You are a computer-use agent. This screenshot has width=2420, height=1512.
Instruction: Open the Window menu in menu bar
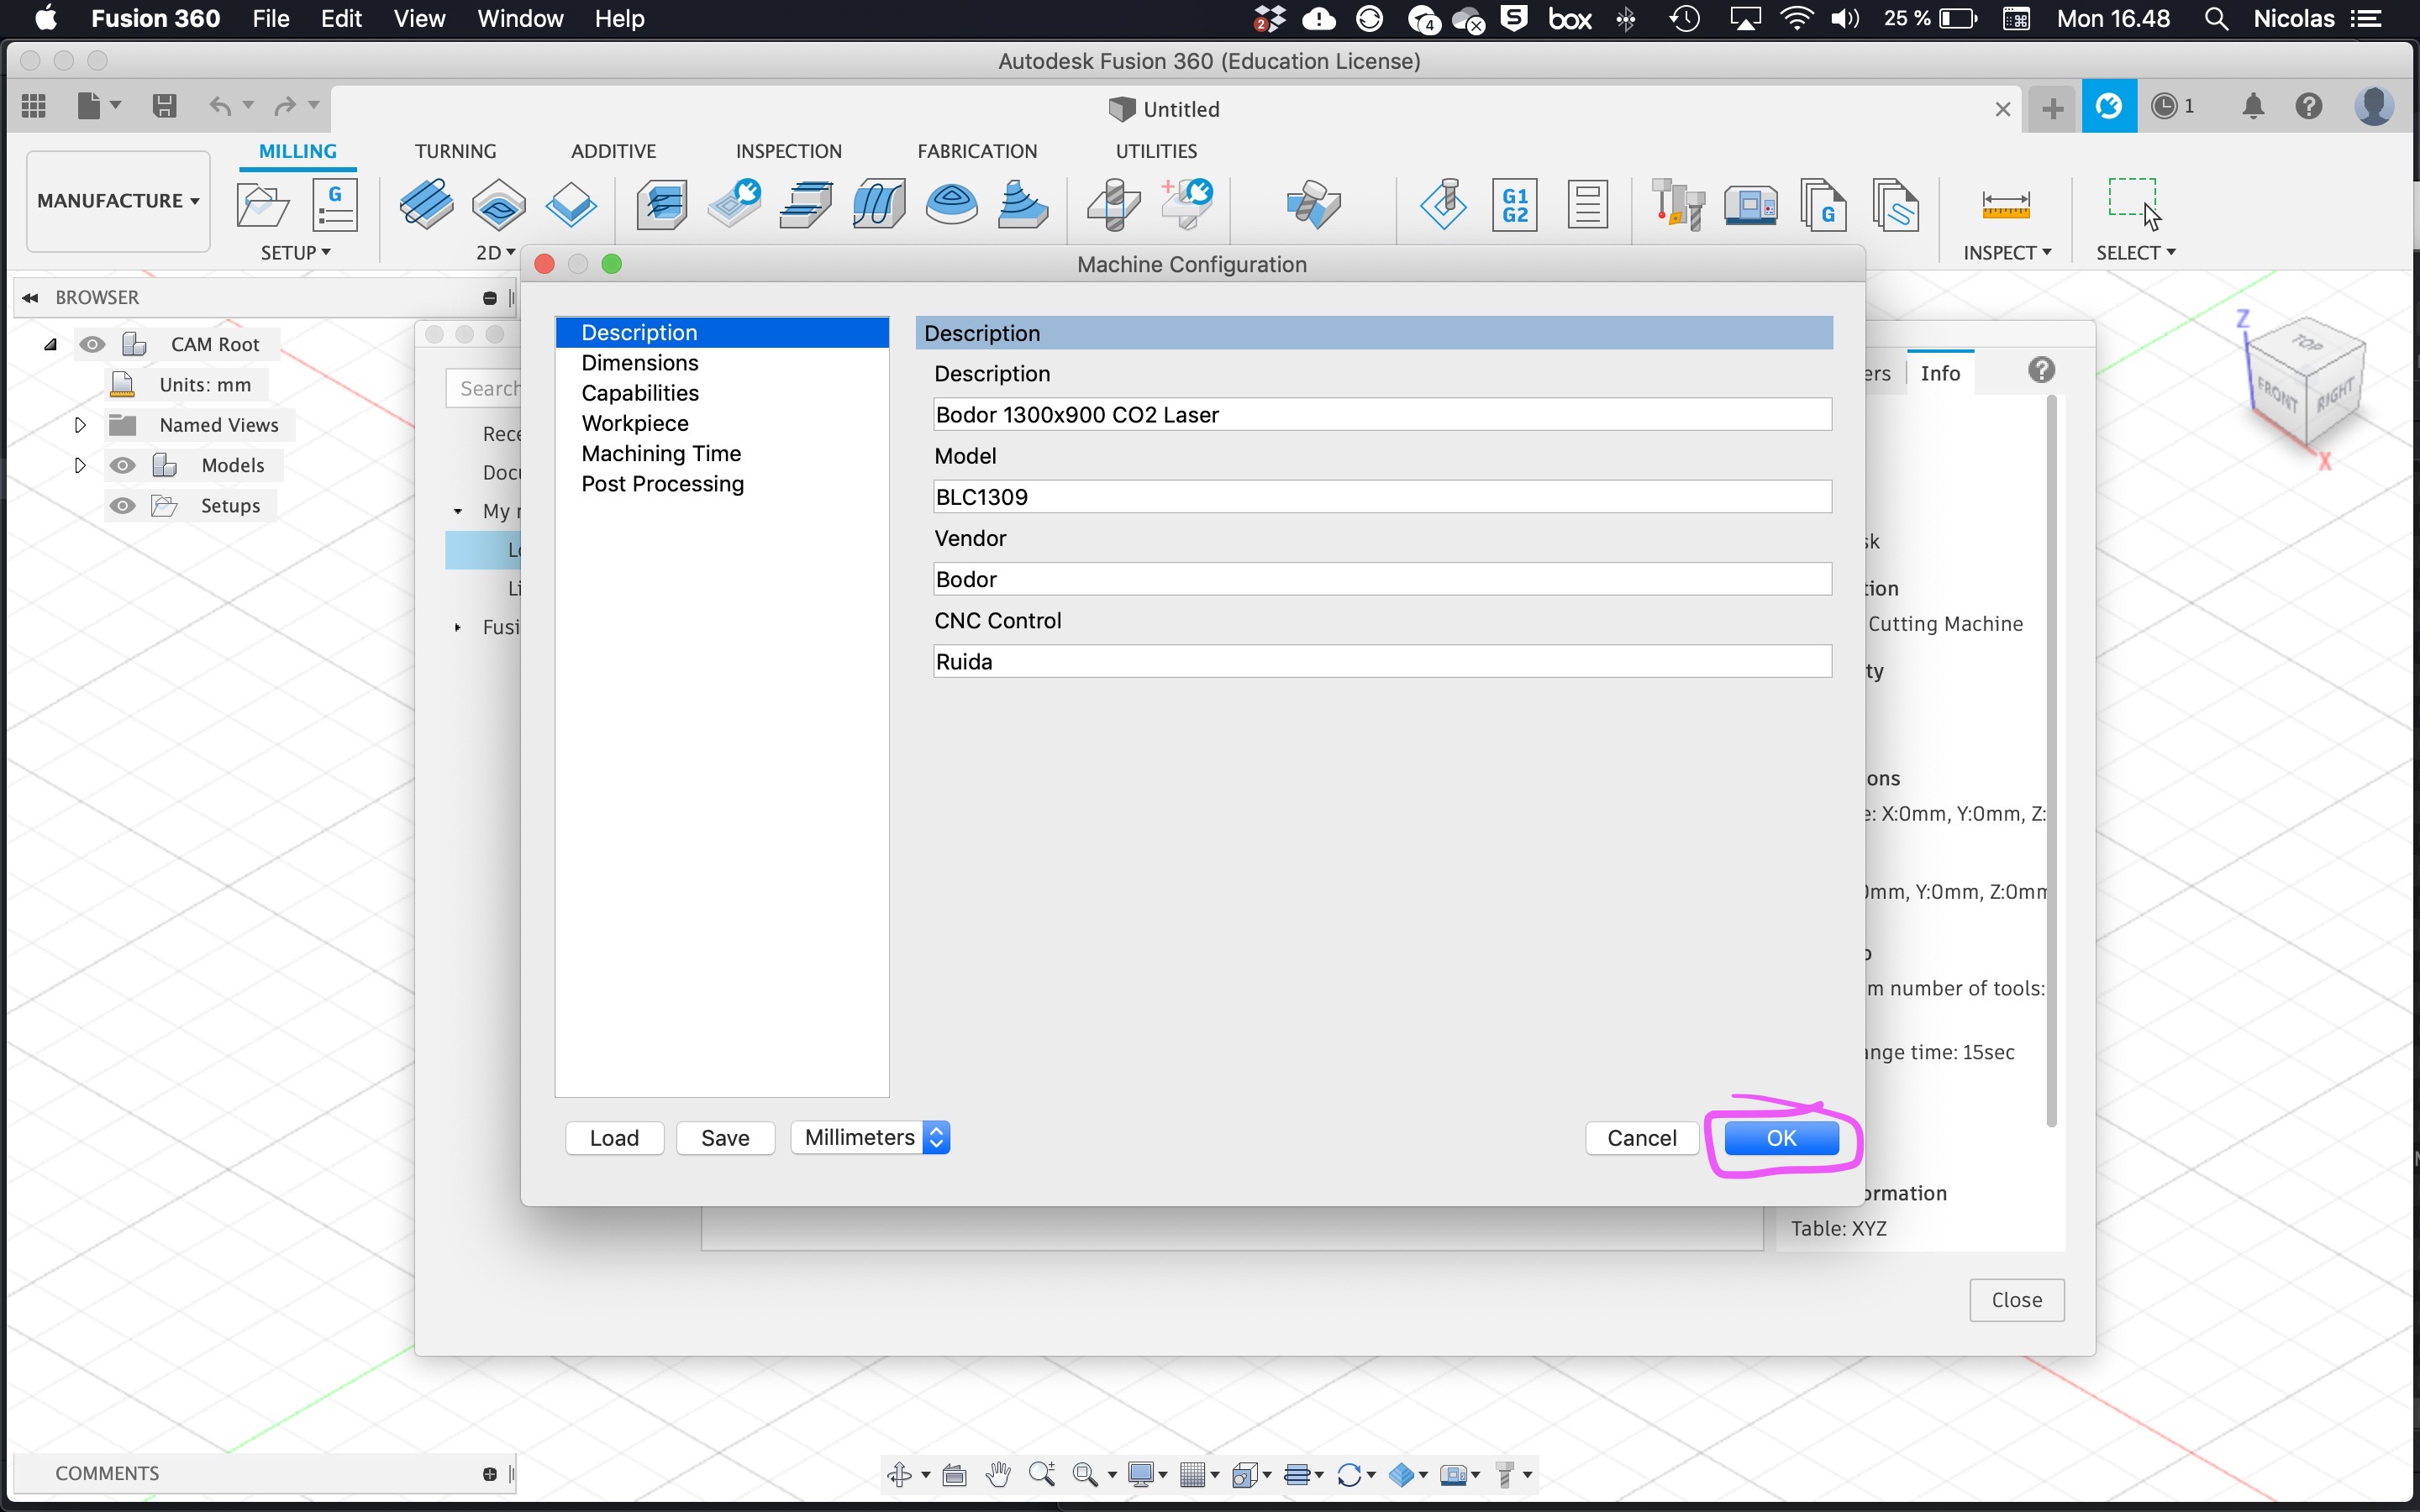520,19
